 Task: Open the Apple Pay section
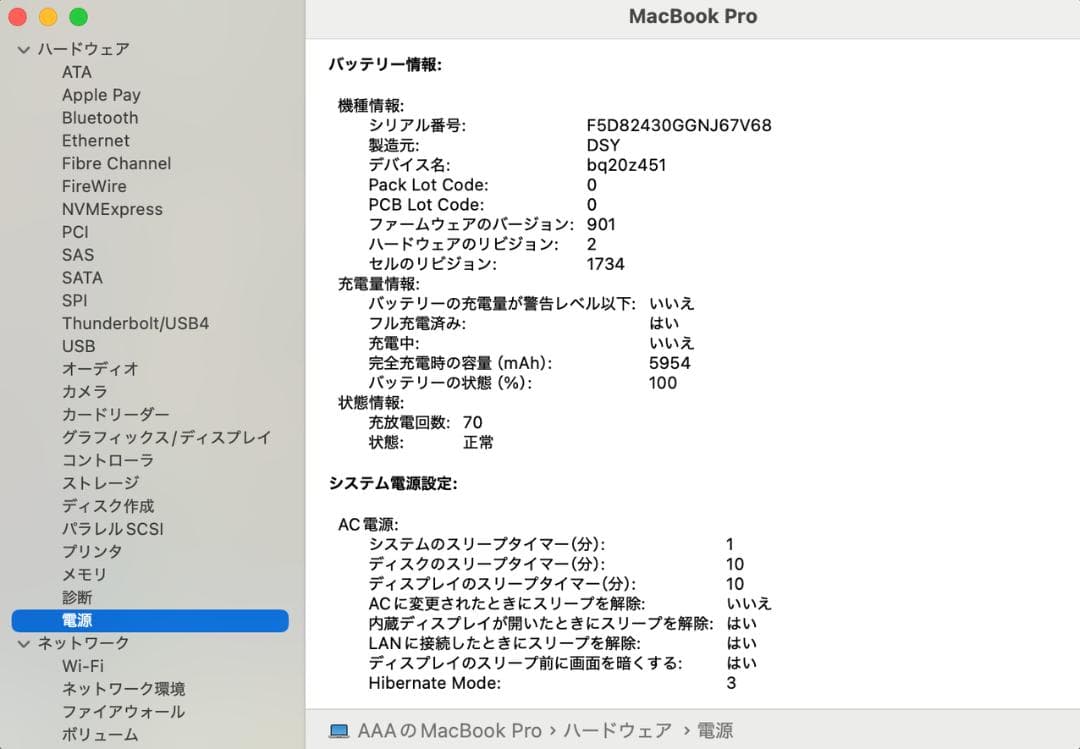coord(101,94)
